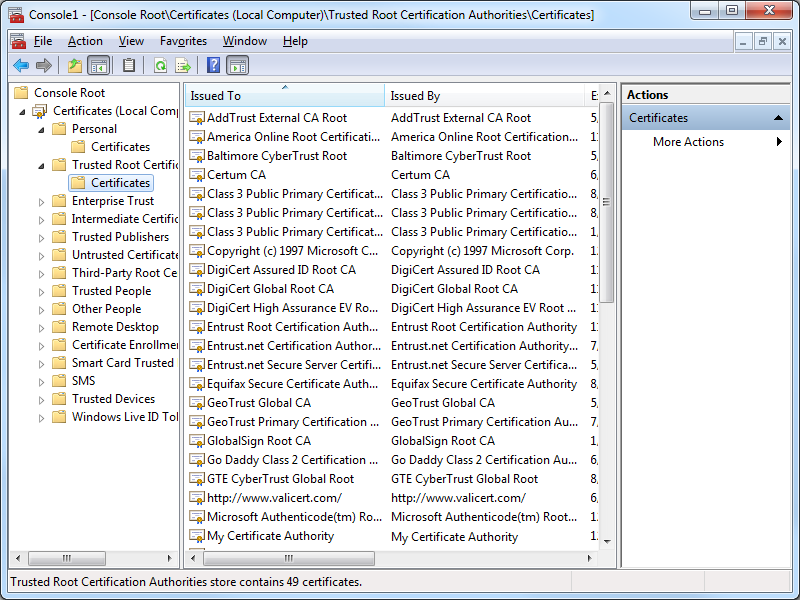800x600 pixels.
Task: Open the Action menu
Action: click(85, 41)
